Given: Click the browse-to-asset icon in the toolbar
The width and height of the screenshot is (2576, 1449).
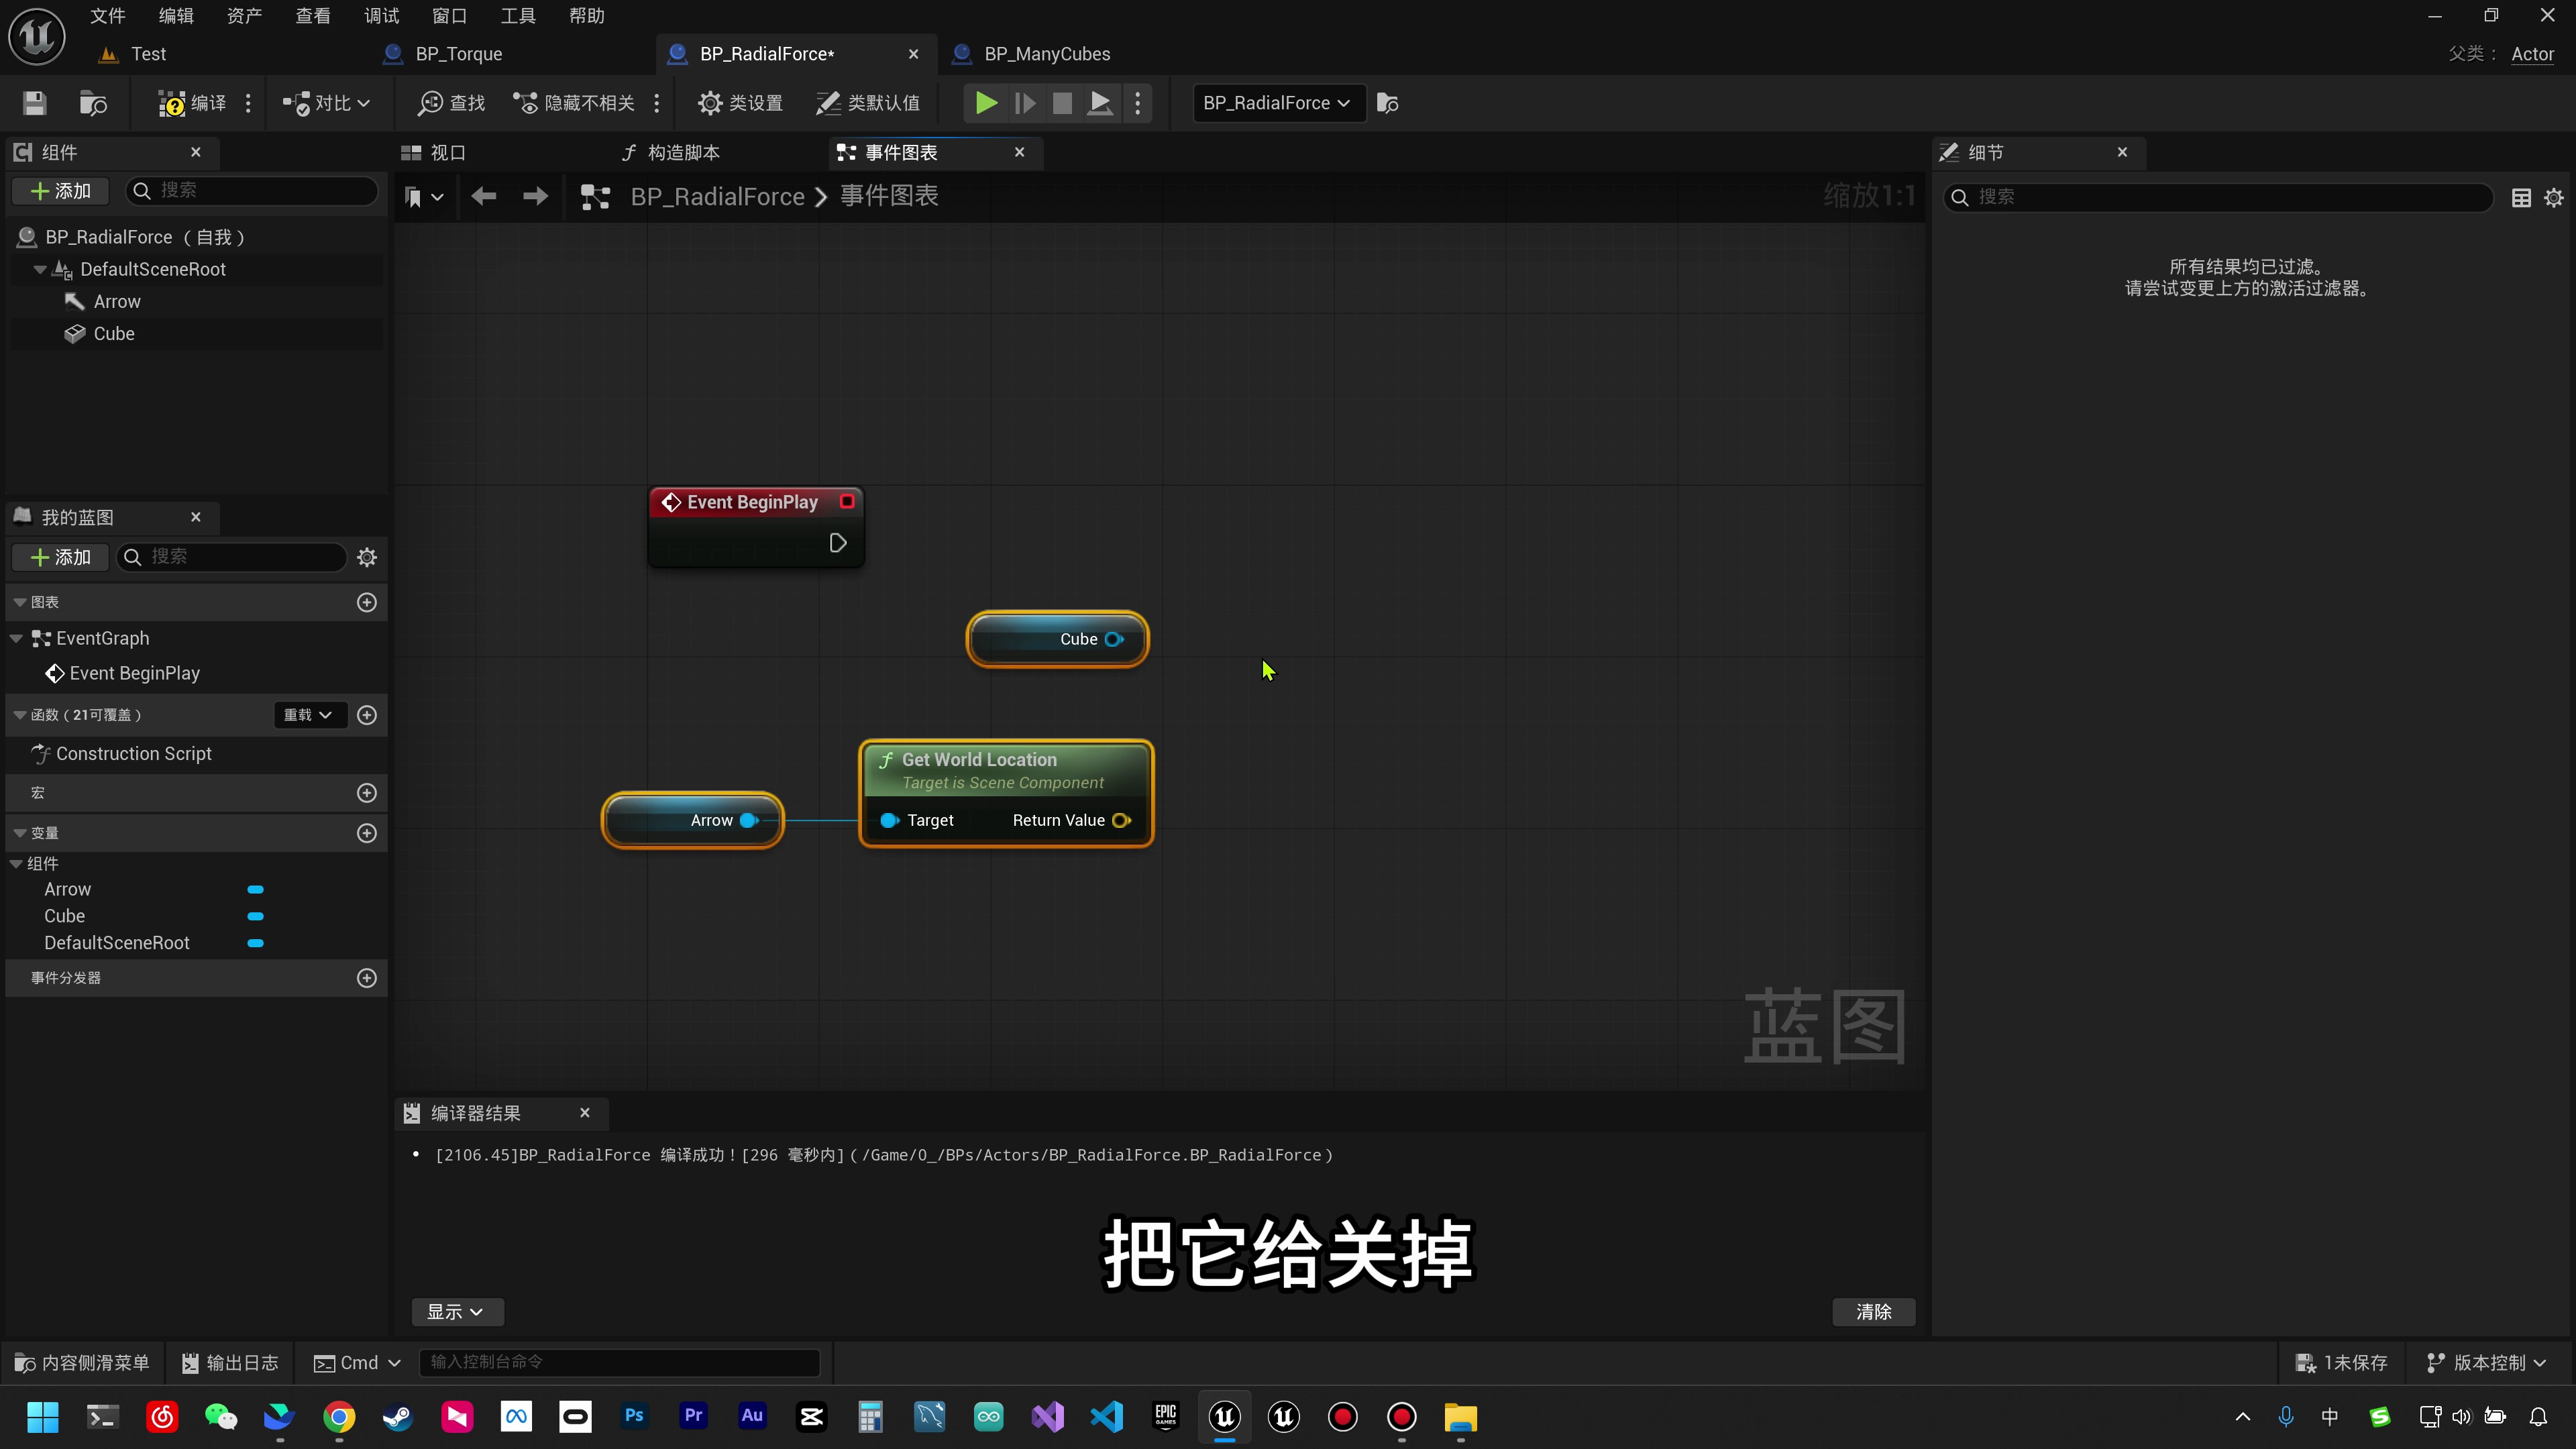Looking at the screenshot, I should coord(93,103).
